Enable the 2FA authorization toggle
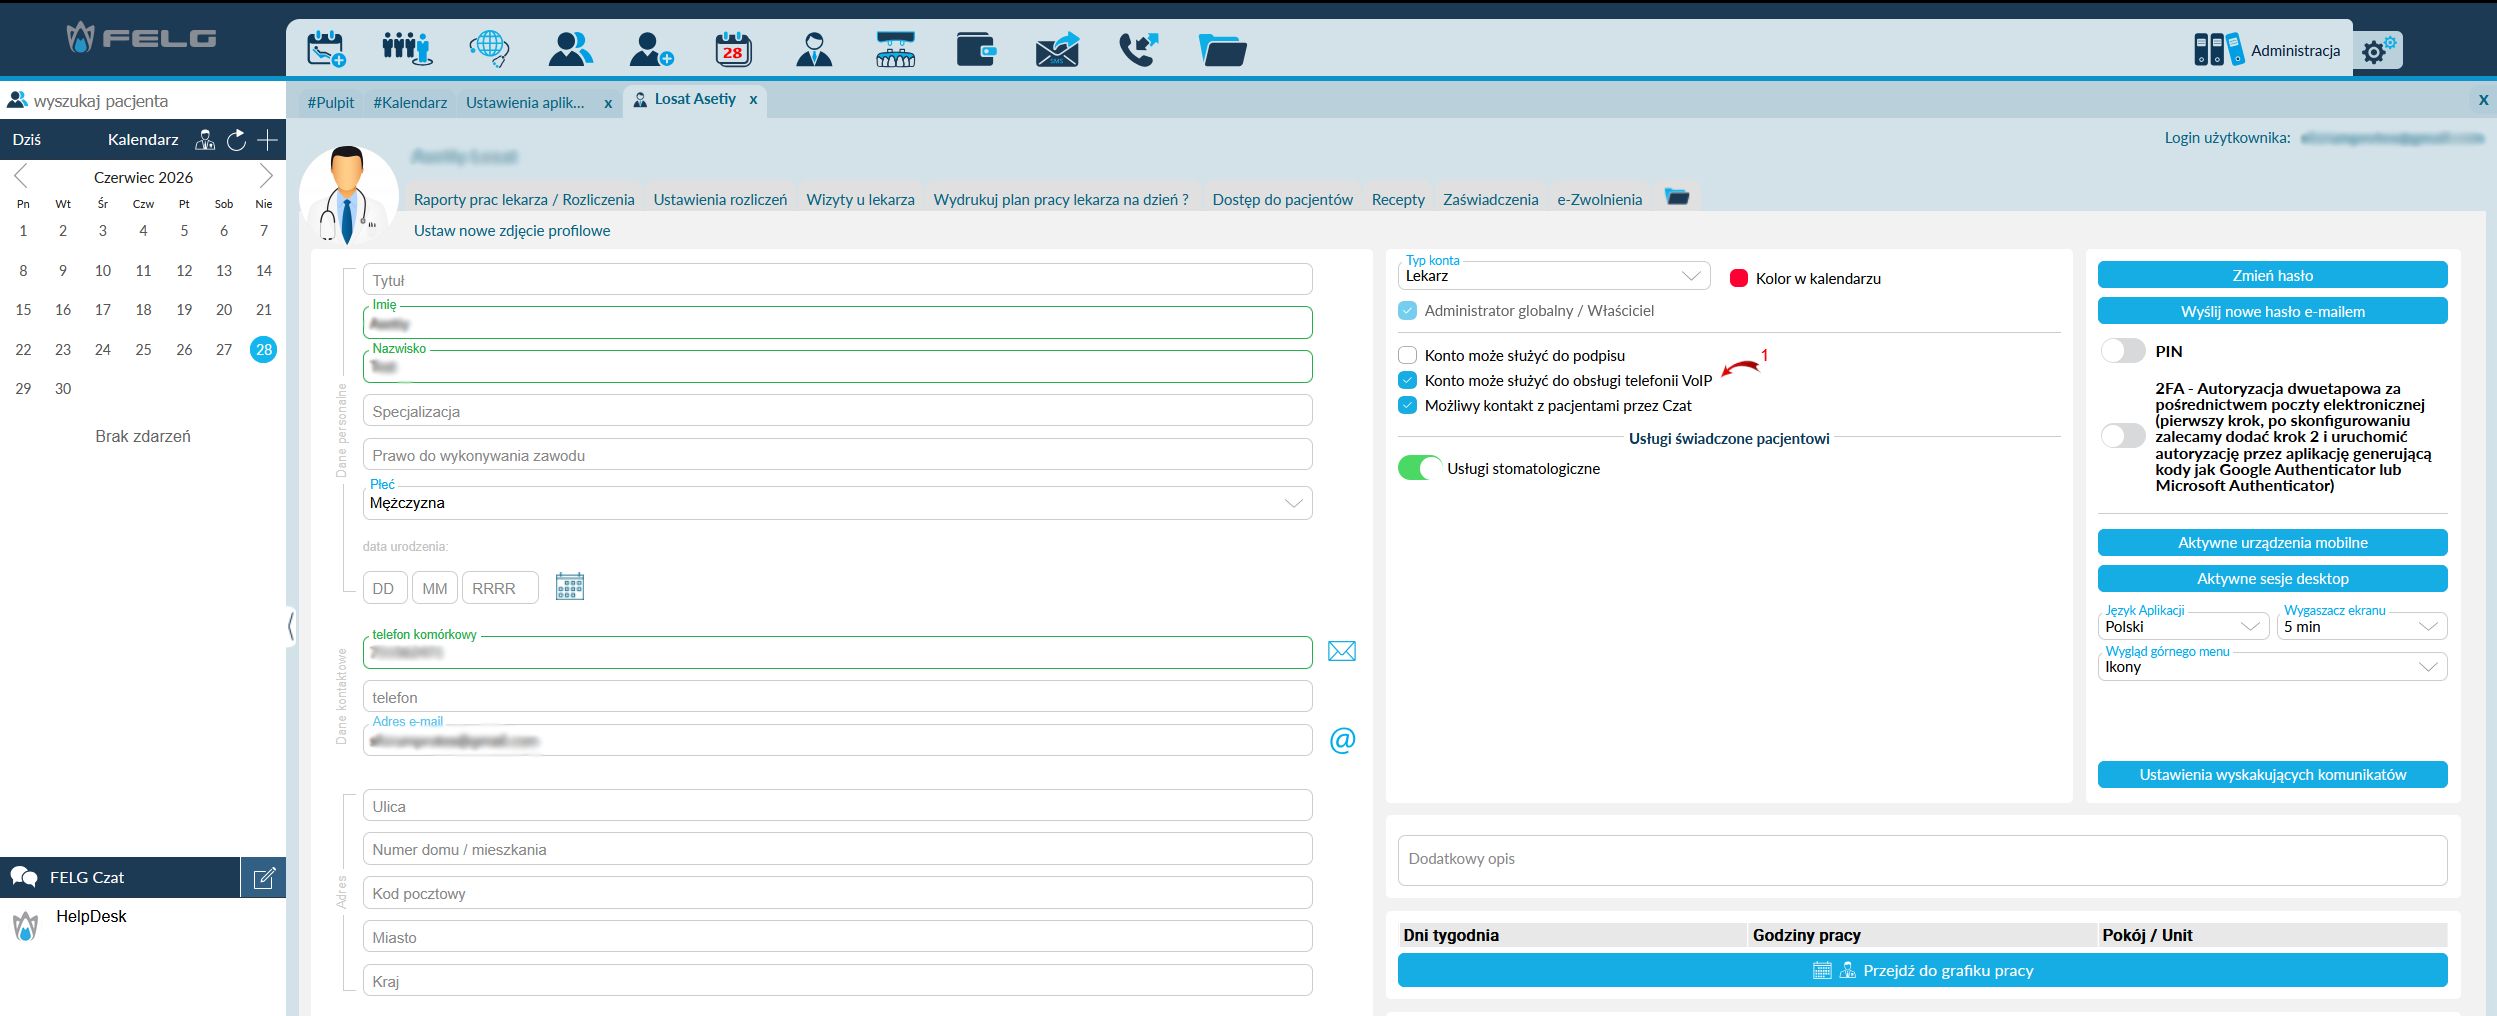Viewport: 2497px width, 1016px height. pos(2123,436)
